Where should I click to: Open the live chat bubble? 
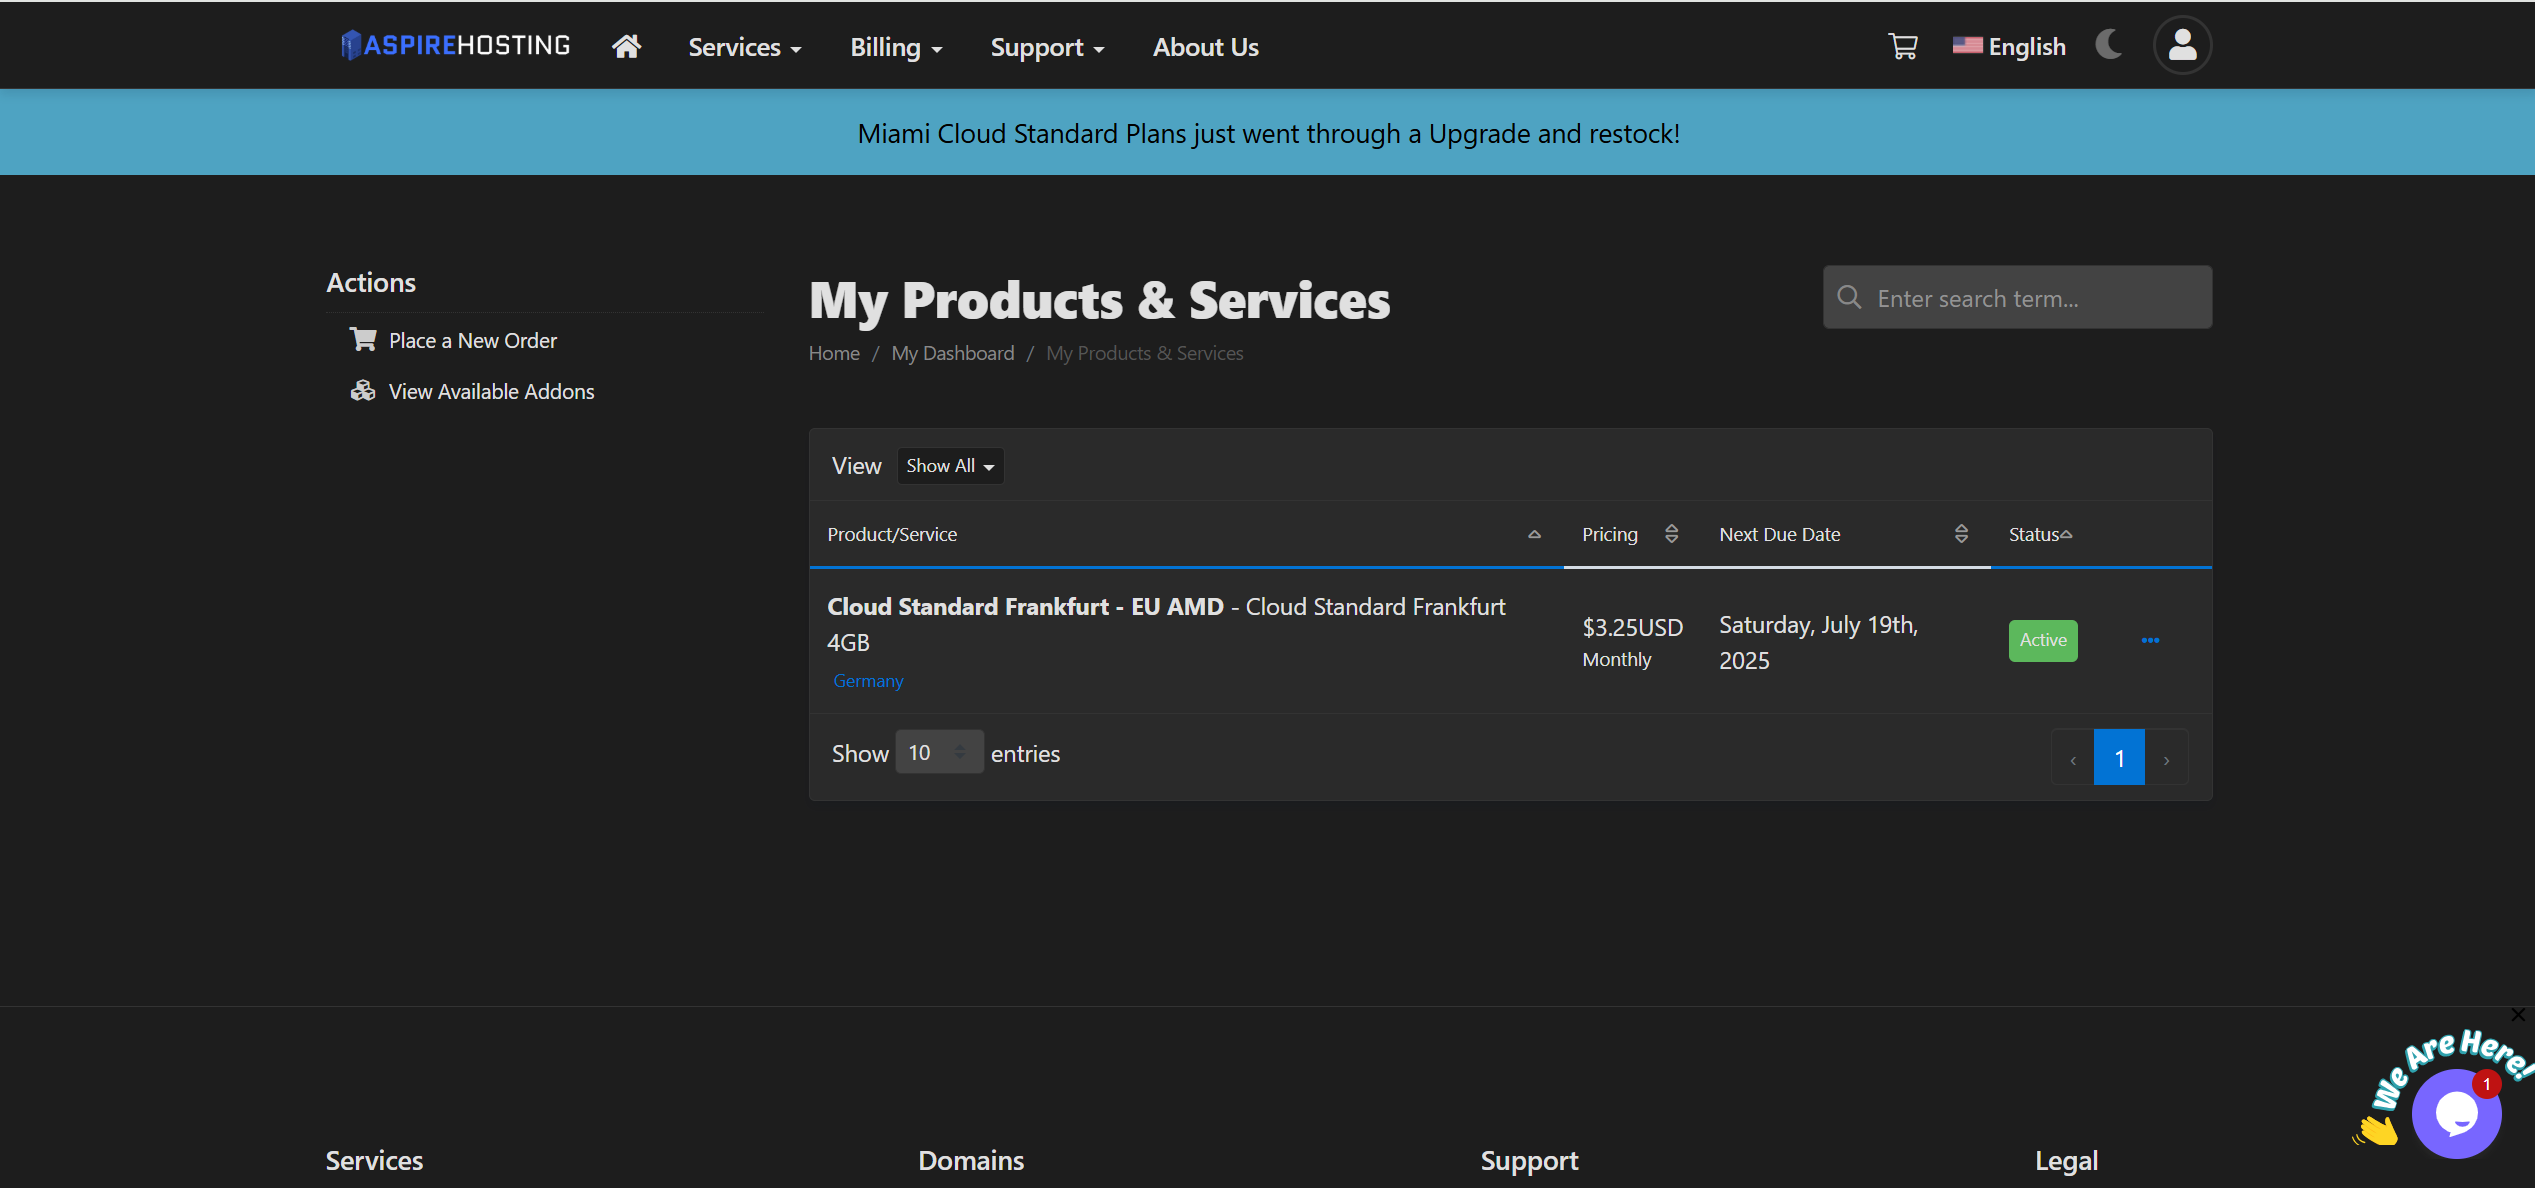point(2456,1113)
